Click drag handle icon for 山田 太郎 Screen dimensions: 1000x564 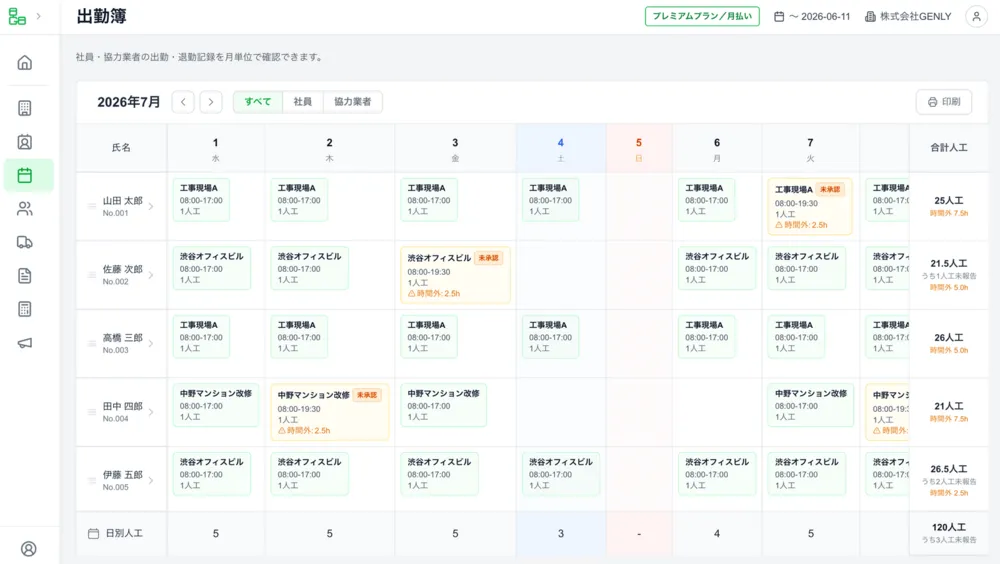coord(92,206)
